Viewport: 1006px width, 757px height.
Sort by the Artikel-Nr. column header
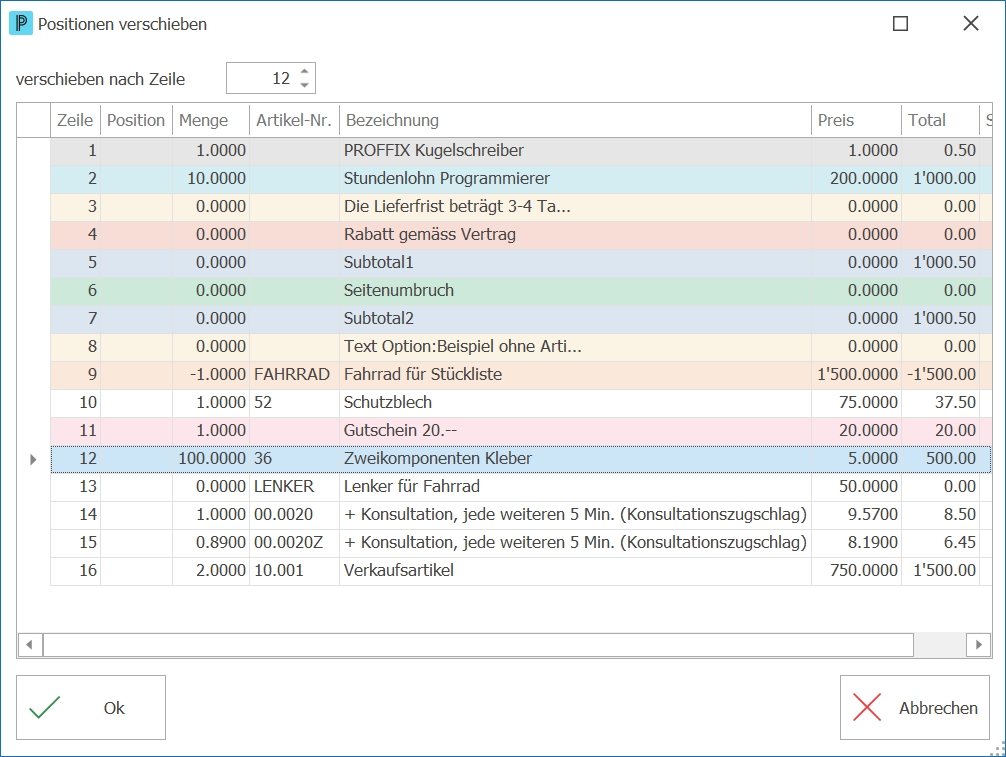(294, 120)
